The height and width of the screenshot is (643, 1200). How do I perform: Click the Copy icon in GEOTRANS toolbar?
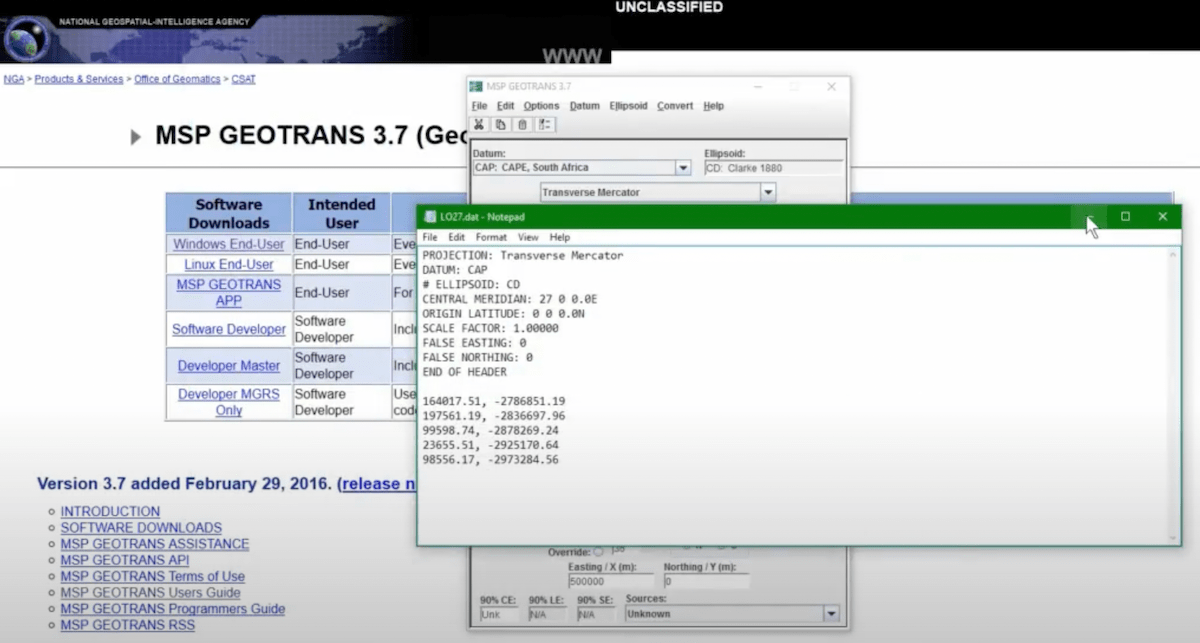tap(500, 125)
